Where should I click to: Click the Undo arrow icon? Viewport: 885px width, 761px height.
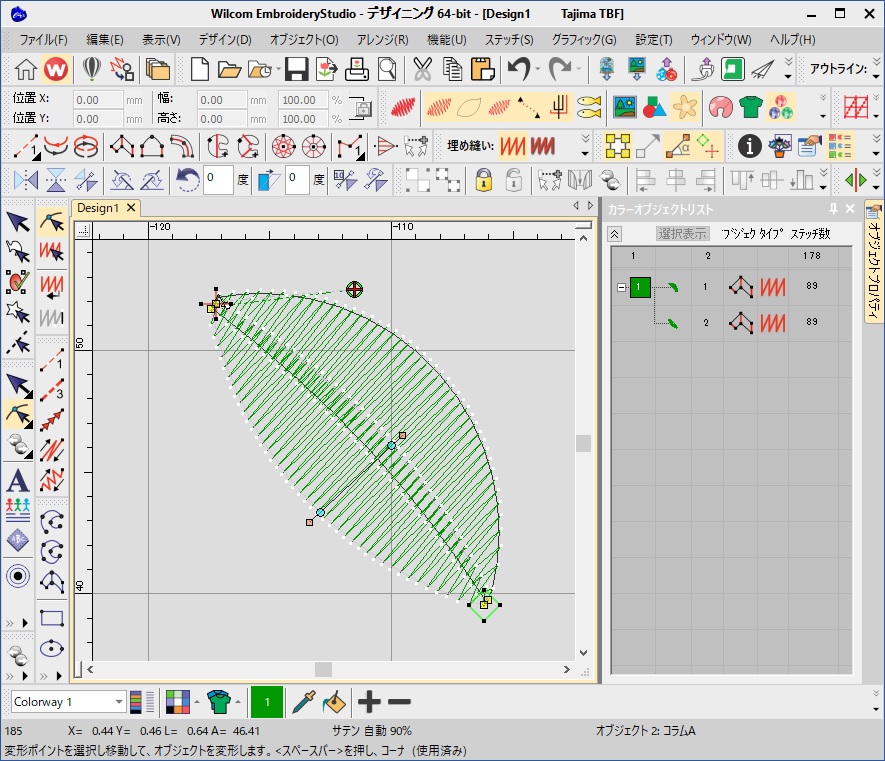(518, 69)
